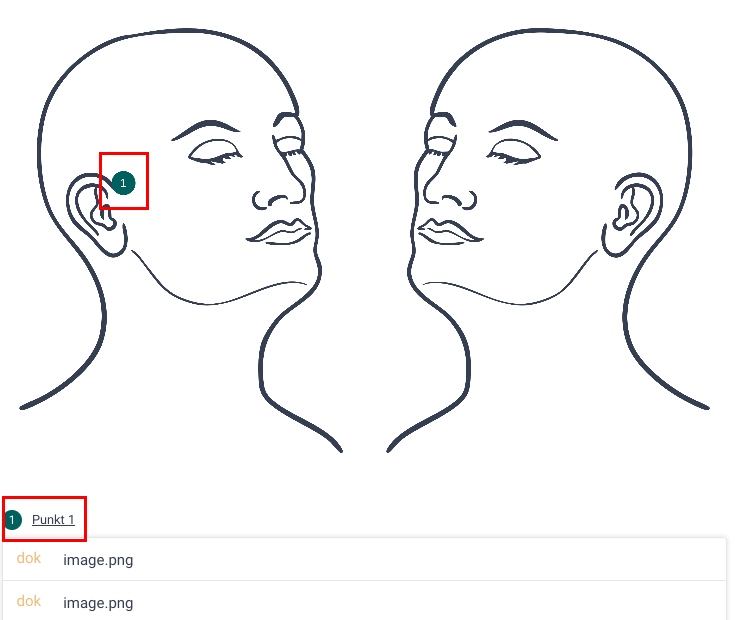Click the lips of the left head
The width and height of the screenshot is (738, 620).
click(x=279, y=232)
